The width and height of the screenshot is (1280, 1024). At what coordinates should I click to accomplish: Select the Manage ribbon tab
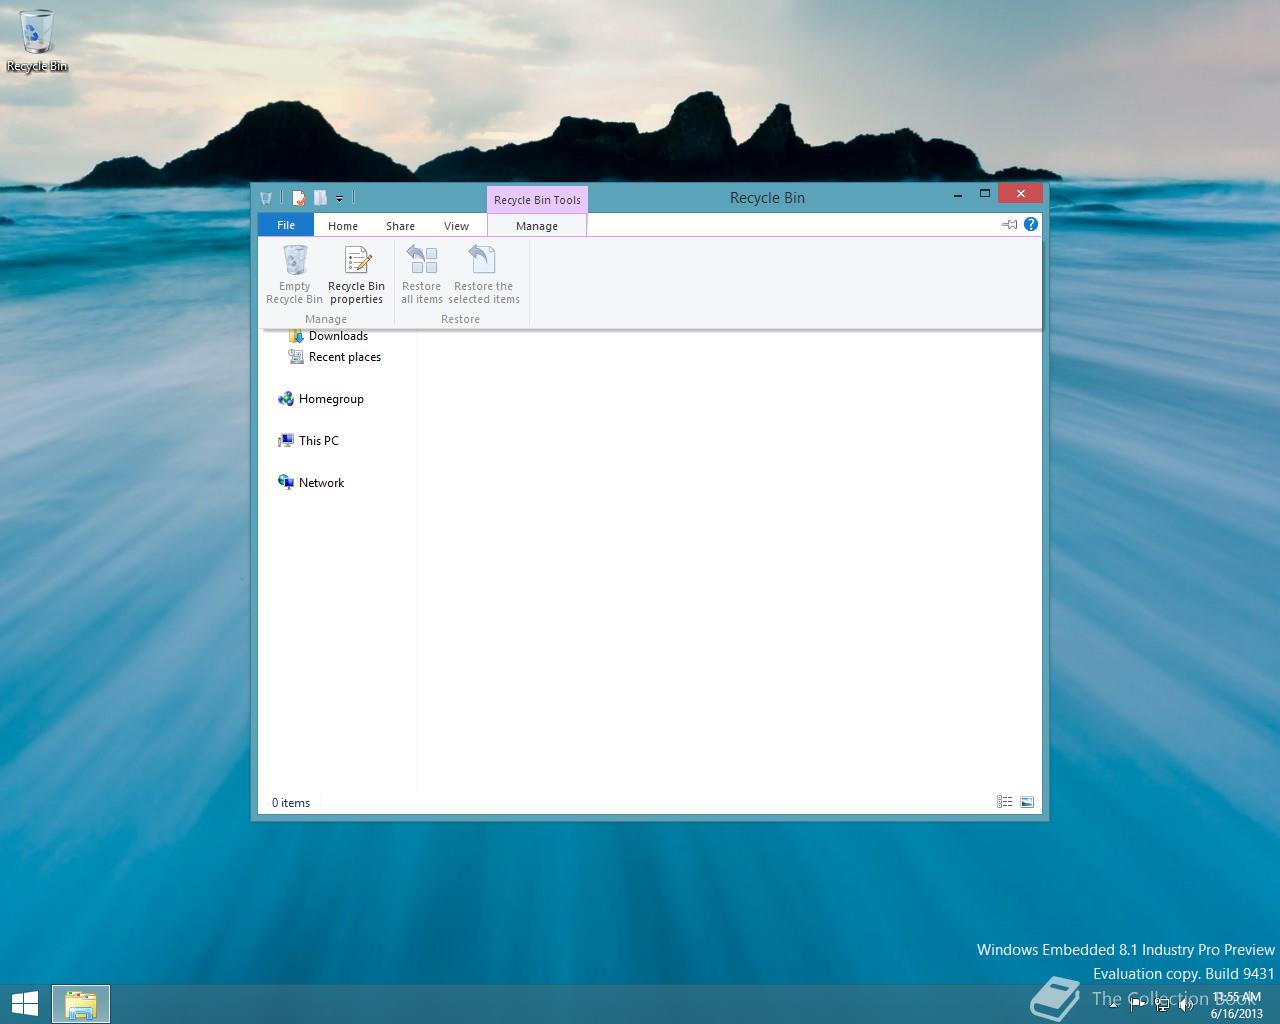(537, 226)
